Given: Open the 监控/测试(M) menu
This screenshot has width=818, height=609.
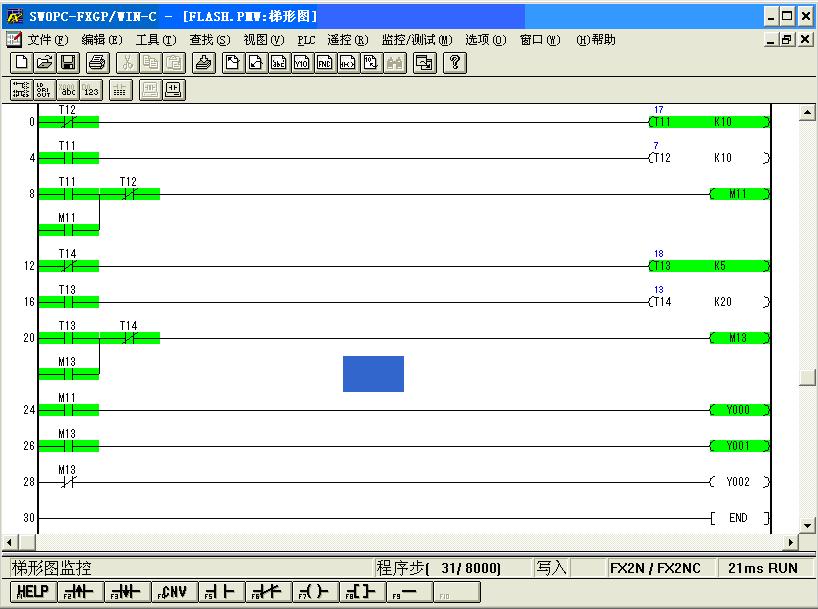Looking at the screenshot, I should [417, 40].
